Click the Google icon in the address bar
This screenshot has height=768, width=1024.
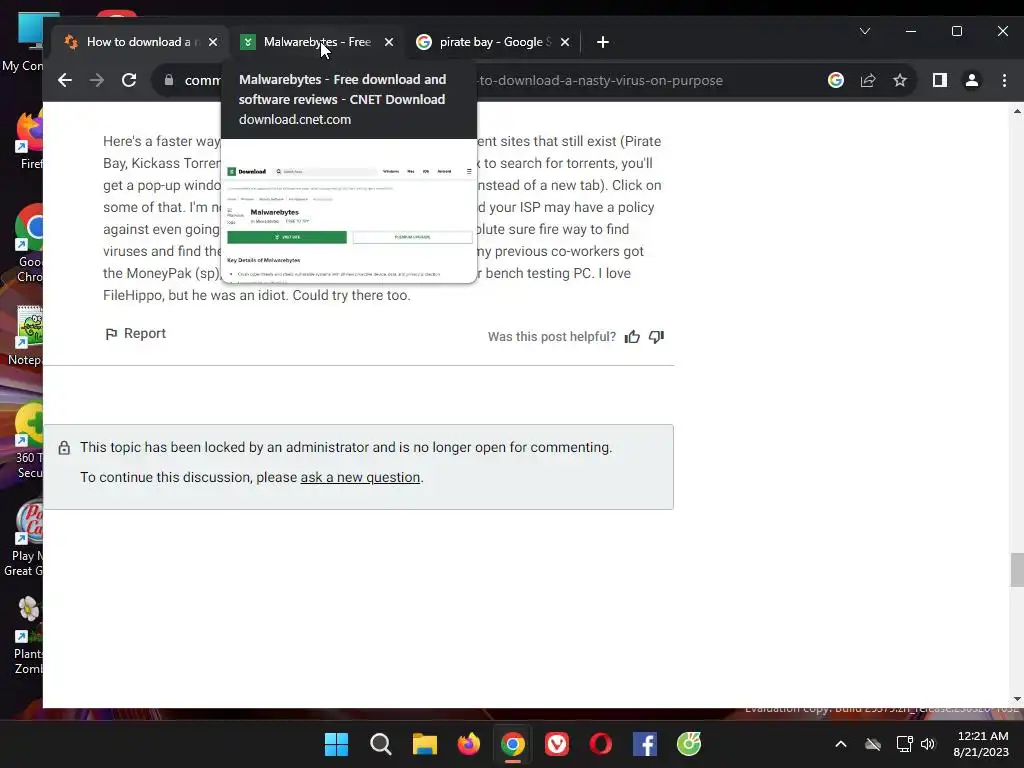coord(835,80)
